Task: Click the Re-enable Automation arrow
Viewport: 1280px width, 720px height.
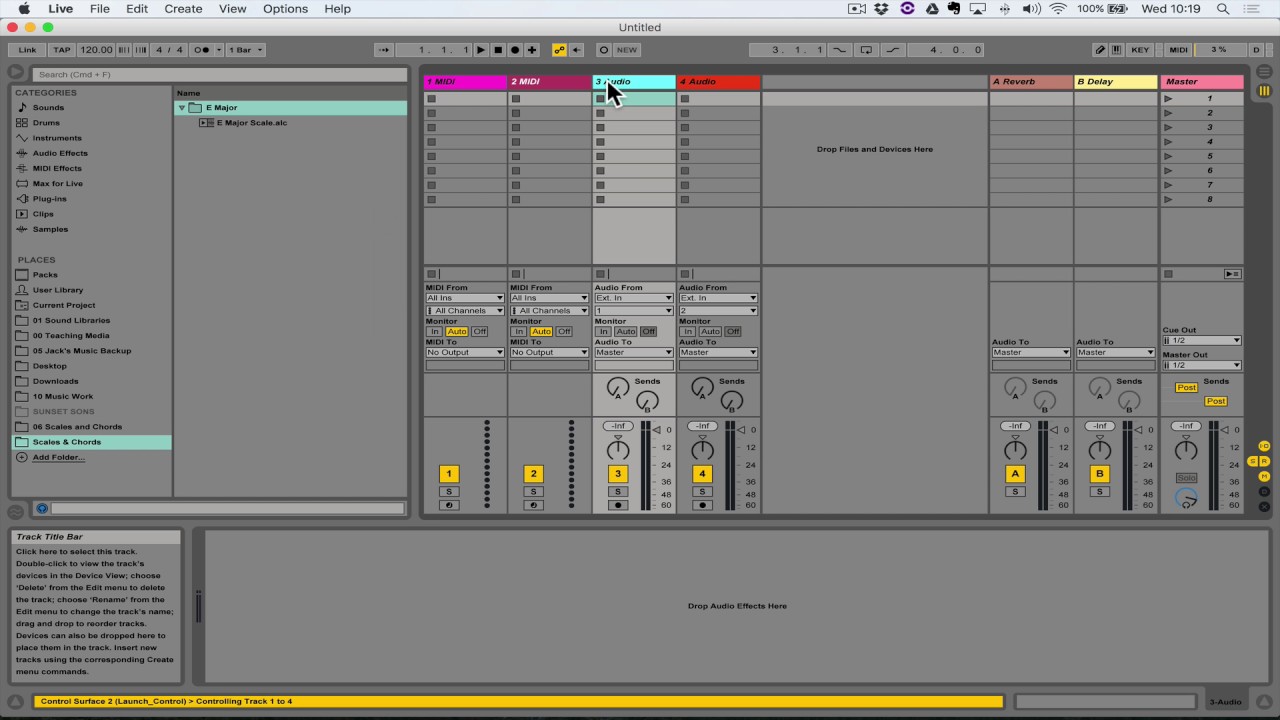Action: pyautogui.click(x=576, y=50)
